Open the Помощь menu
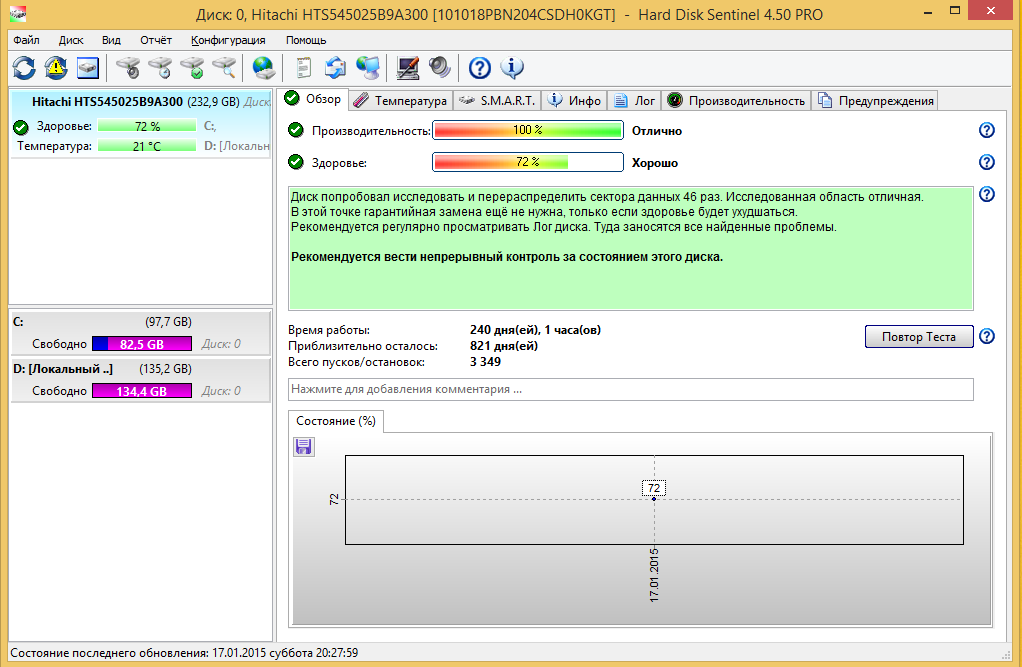Viewport: 1022px width, 667px height. click(306, 40)
